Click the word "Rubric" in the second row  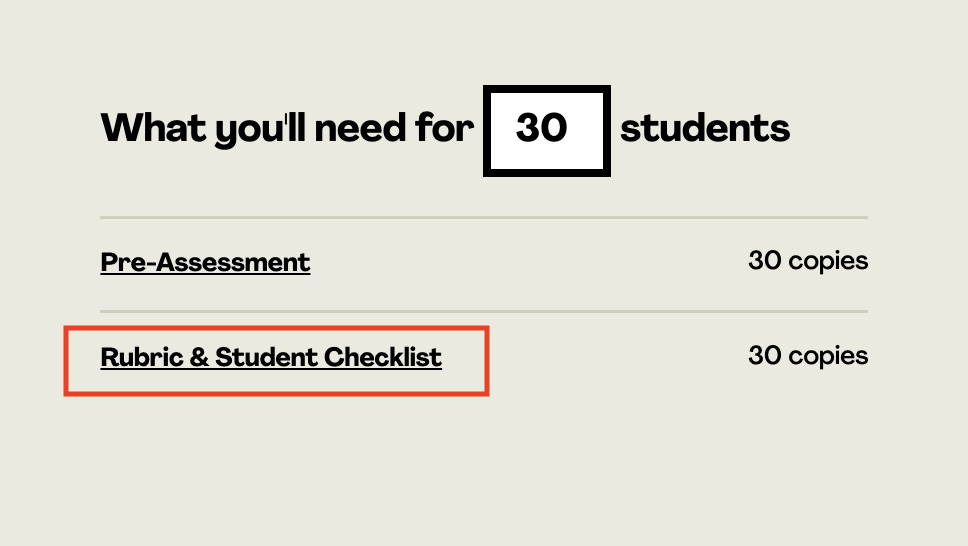(142, 358)
